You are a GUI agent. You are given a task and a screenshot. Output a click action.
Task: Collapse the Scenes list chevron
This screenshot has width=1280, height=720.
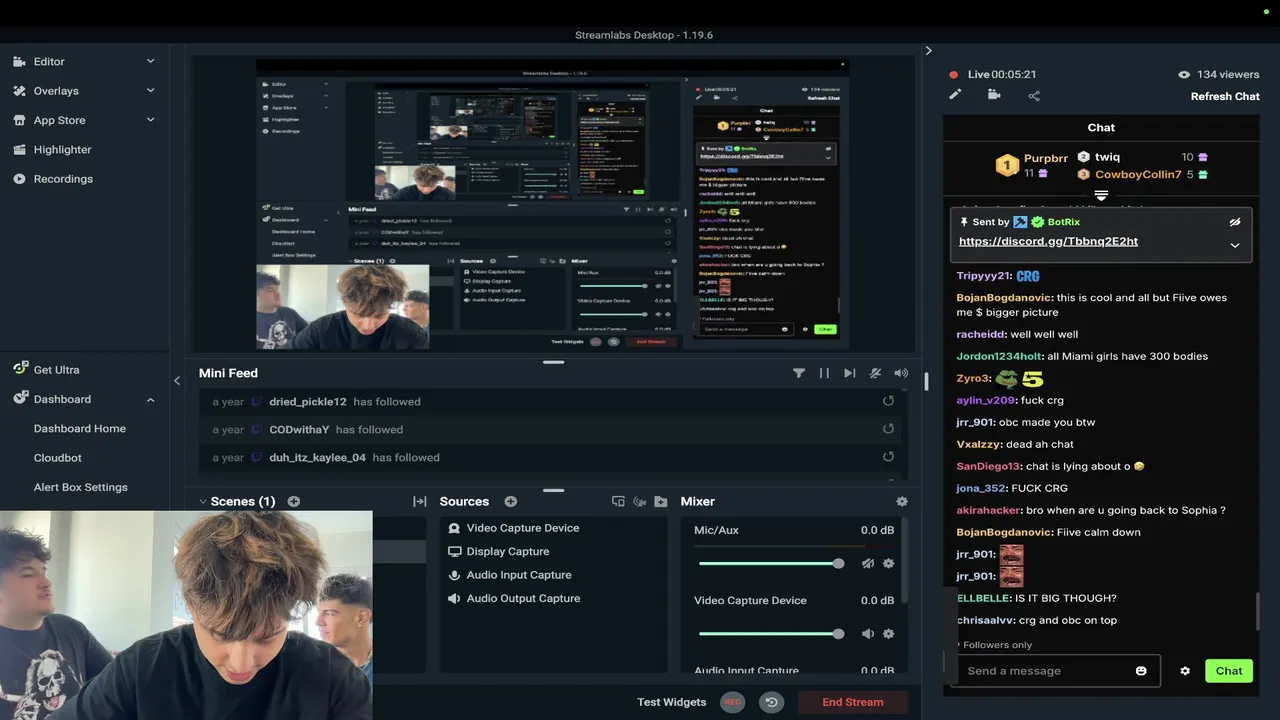(x=203, y=501)
